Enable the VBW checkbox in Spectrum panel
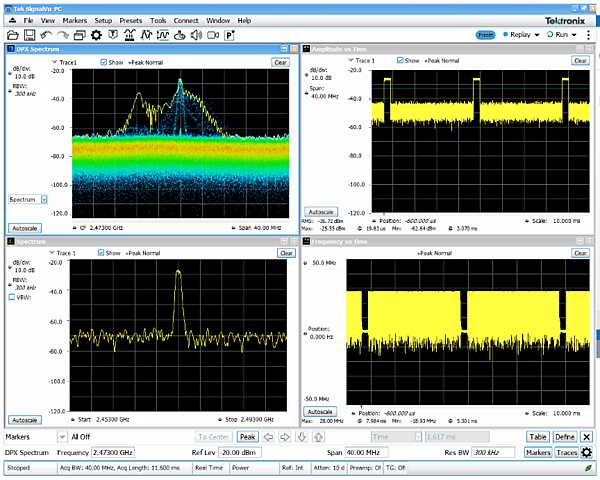This screenshot has width=600, height=480. (x=12, y=298)
